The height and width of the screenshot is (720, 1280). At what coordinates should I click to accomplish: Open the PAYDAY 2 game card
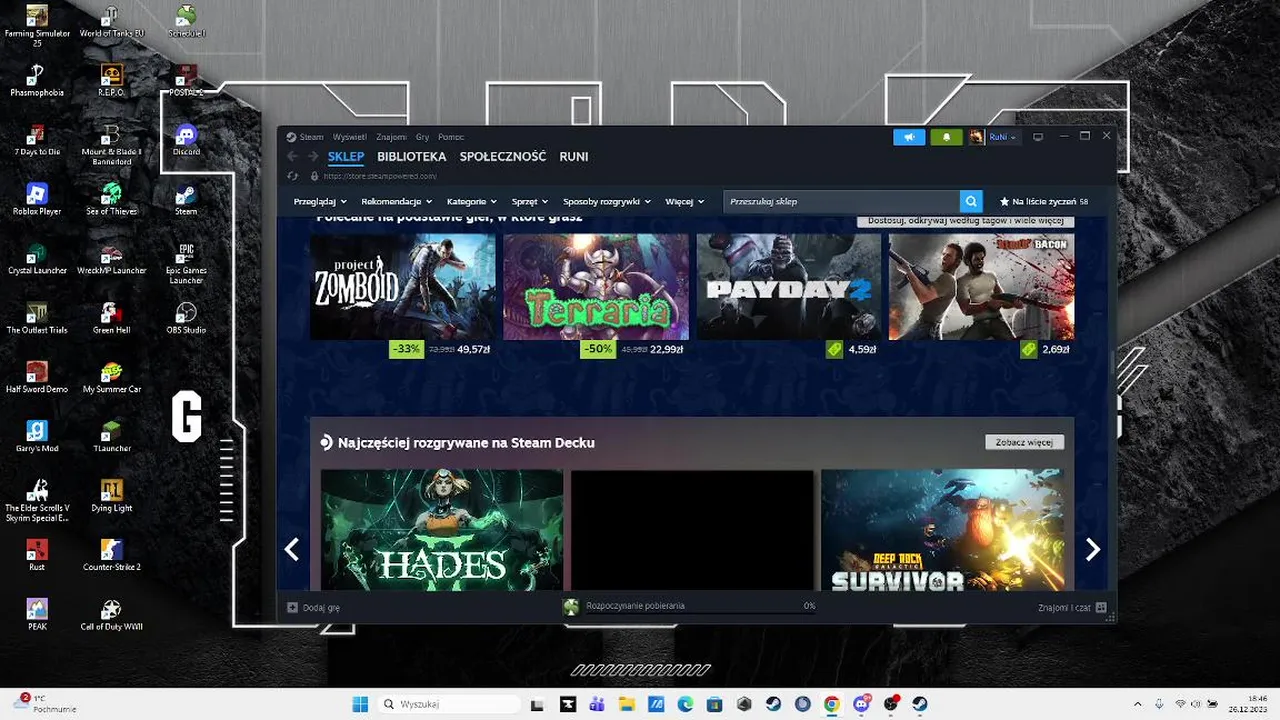coord(789,287)
